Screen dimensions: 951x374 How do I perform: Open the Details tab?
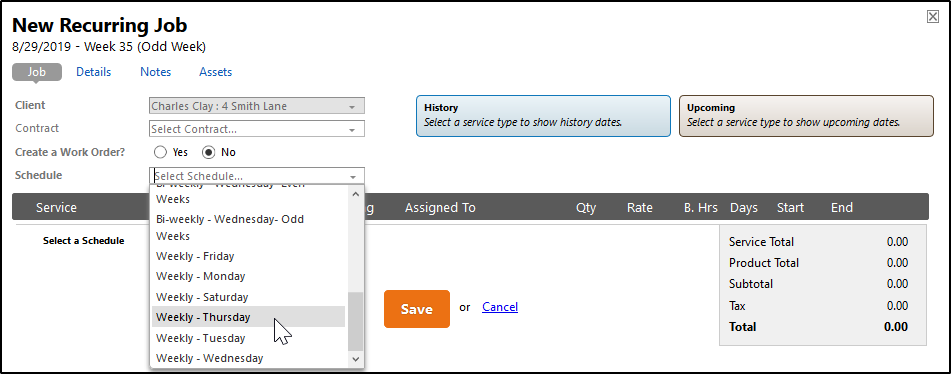point(93,72)
